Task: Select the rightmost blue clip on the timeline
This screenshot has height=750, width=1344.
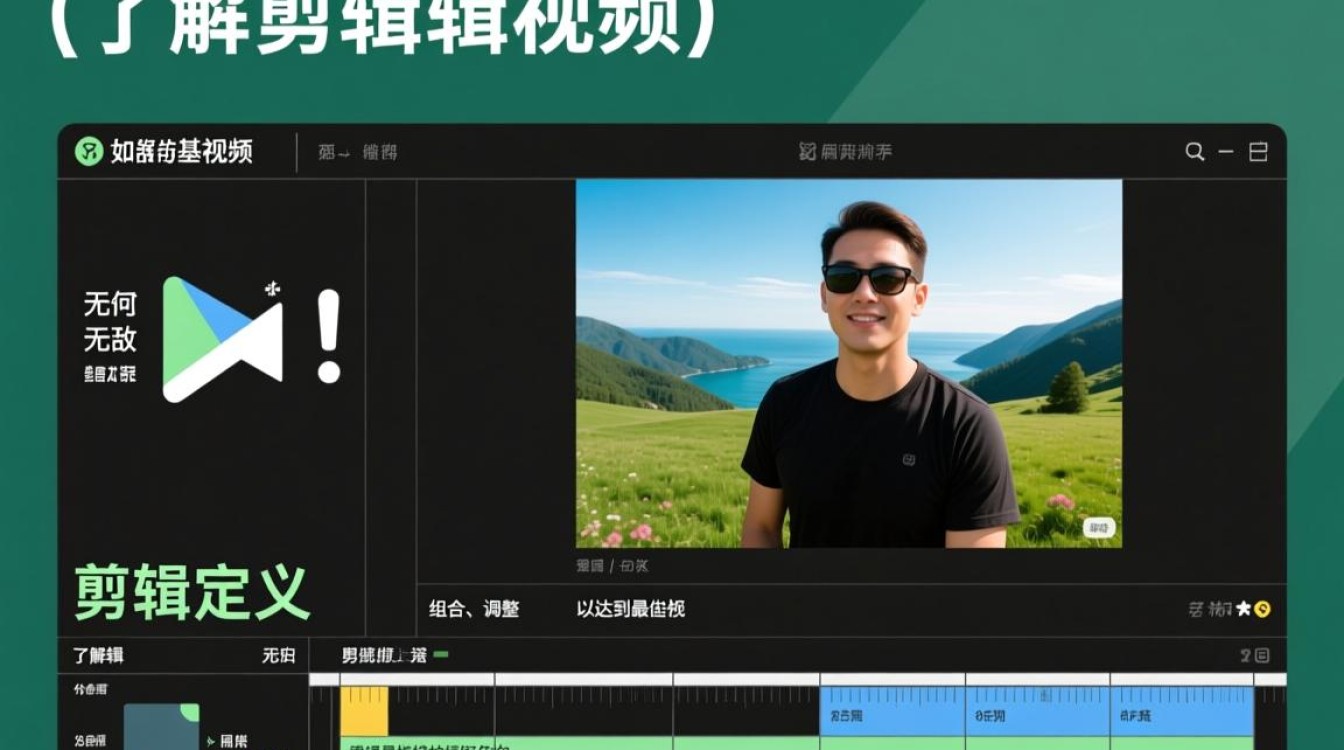Action: pyautogui.click(x=1182, y=711)
